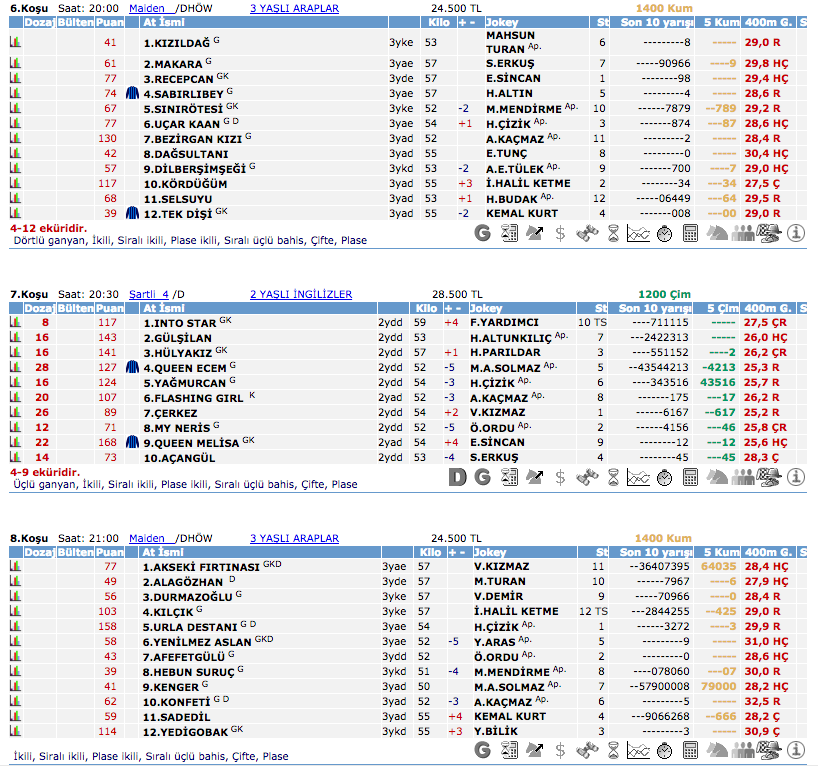Open the info icon below race 6

(x=796, y=234)
